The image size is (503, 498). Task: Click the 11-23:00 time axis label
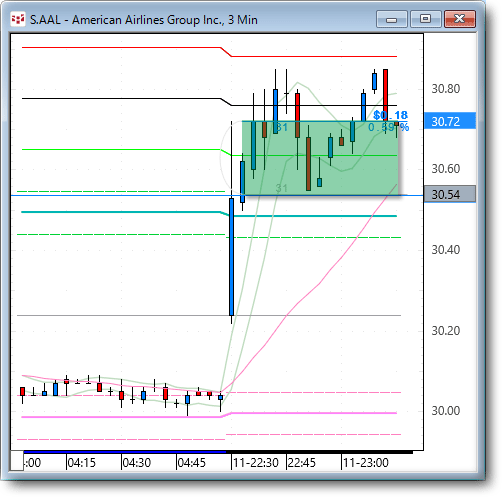(x=366, y=463)
